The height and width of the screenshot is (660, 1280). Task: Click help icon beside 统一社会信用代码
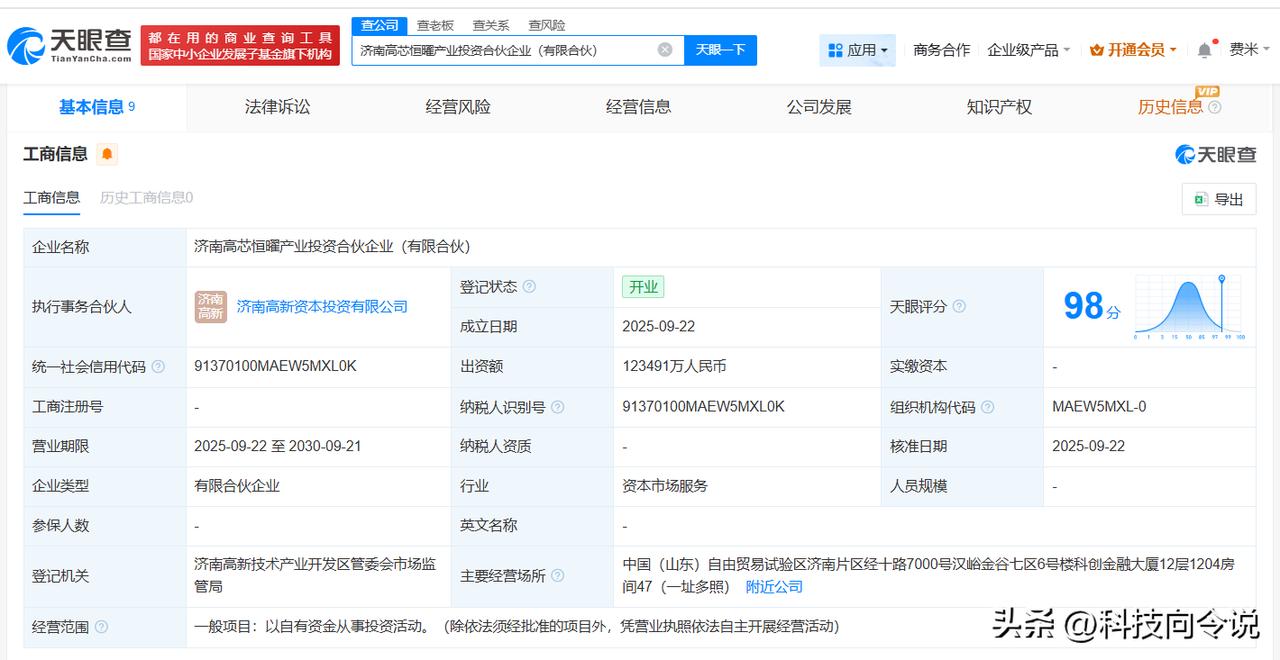pos(158,367)
